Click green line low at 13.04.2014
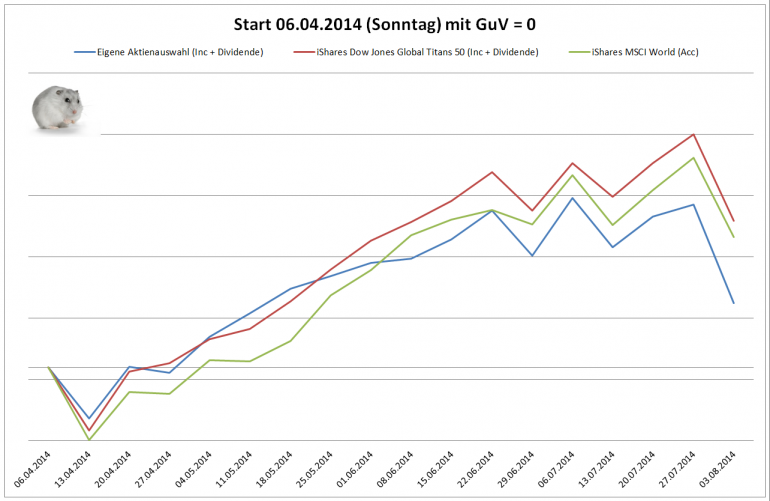This screenshot has height=501, width=770. point(89,439)
